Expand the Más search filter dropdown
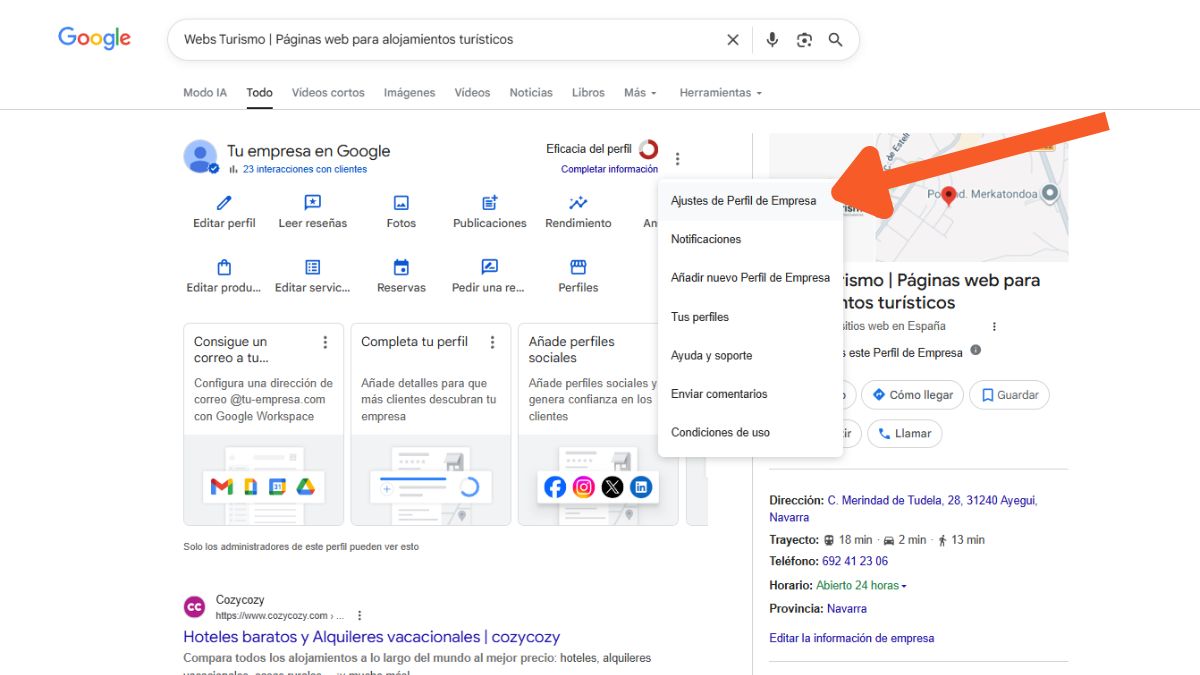 (639, 92)
